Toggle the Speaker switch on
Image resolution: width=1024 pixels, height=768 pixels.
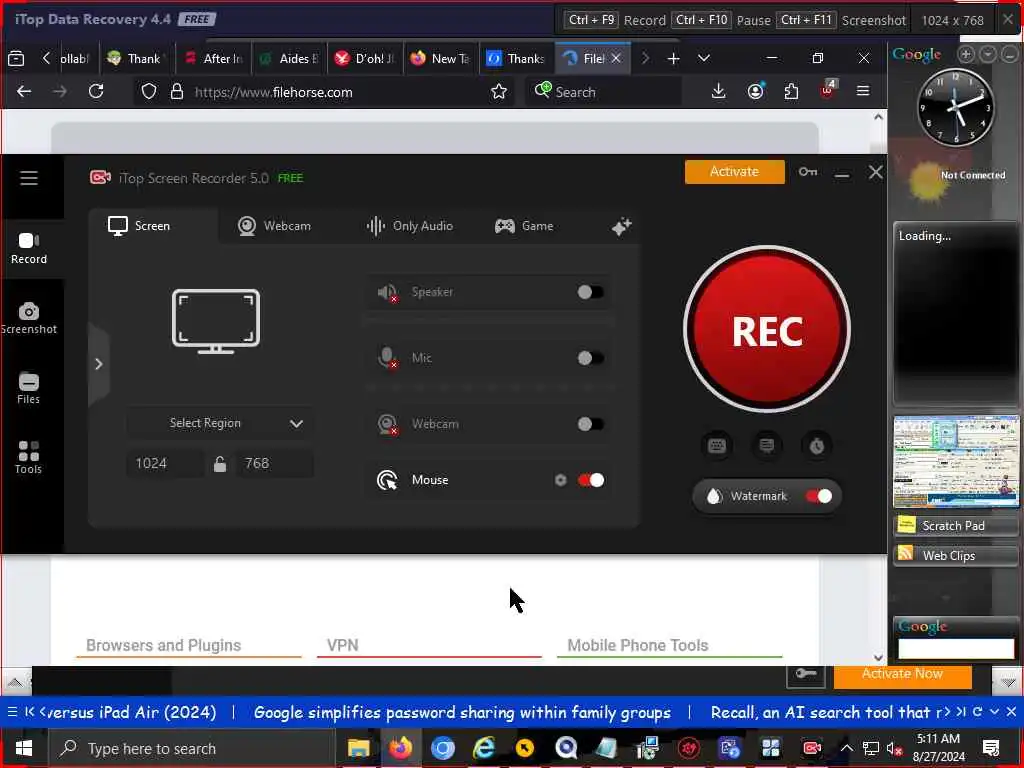590,292
